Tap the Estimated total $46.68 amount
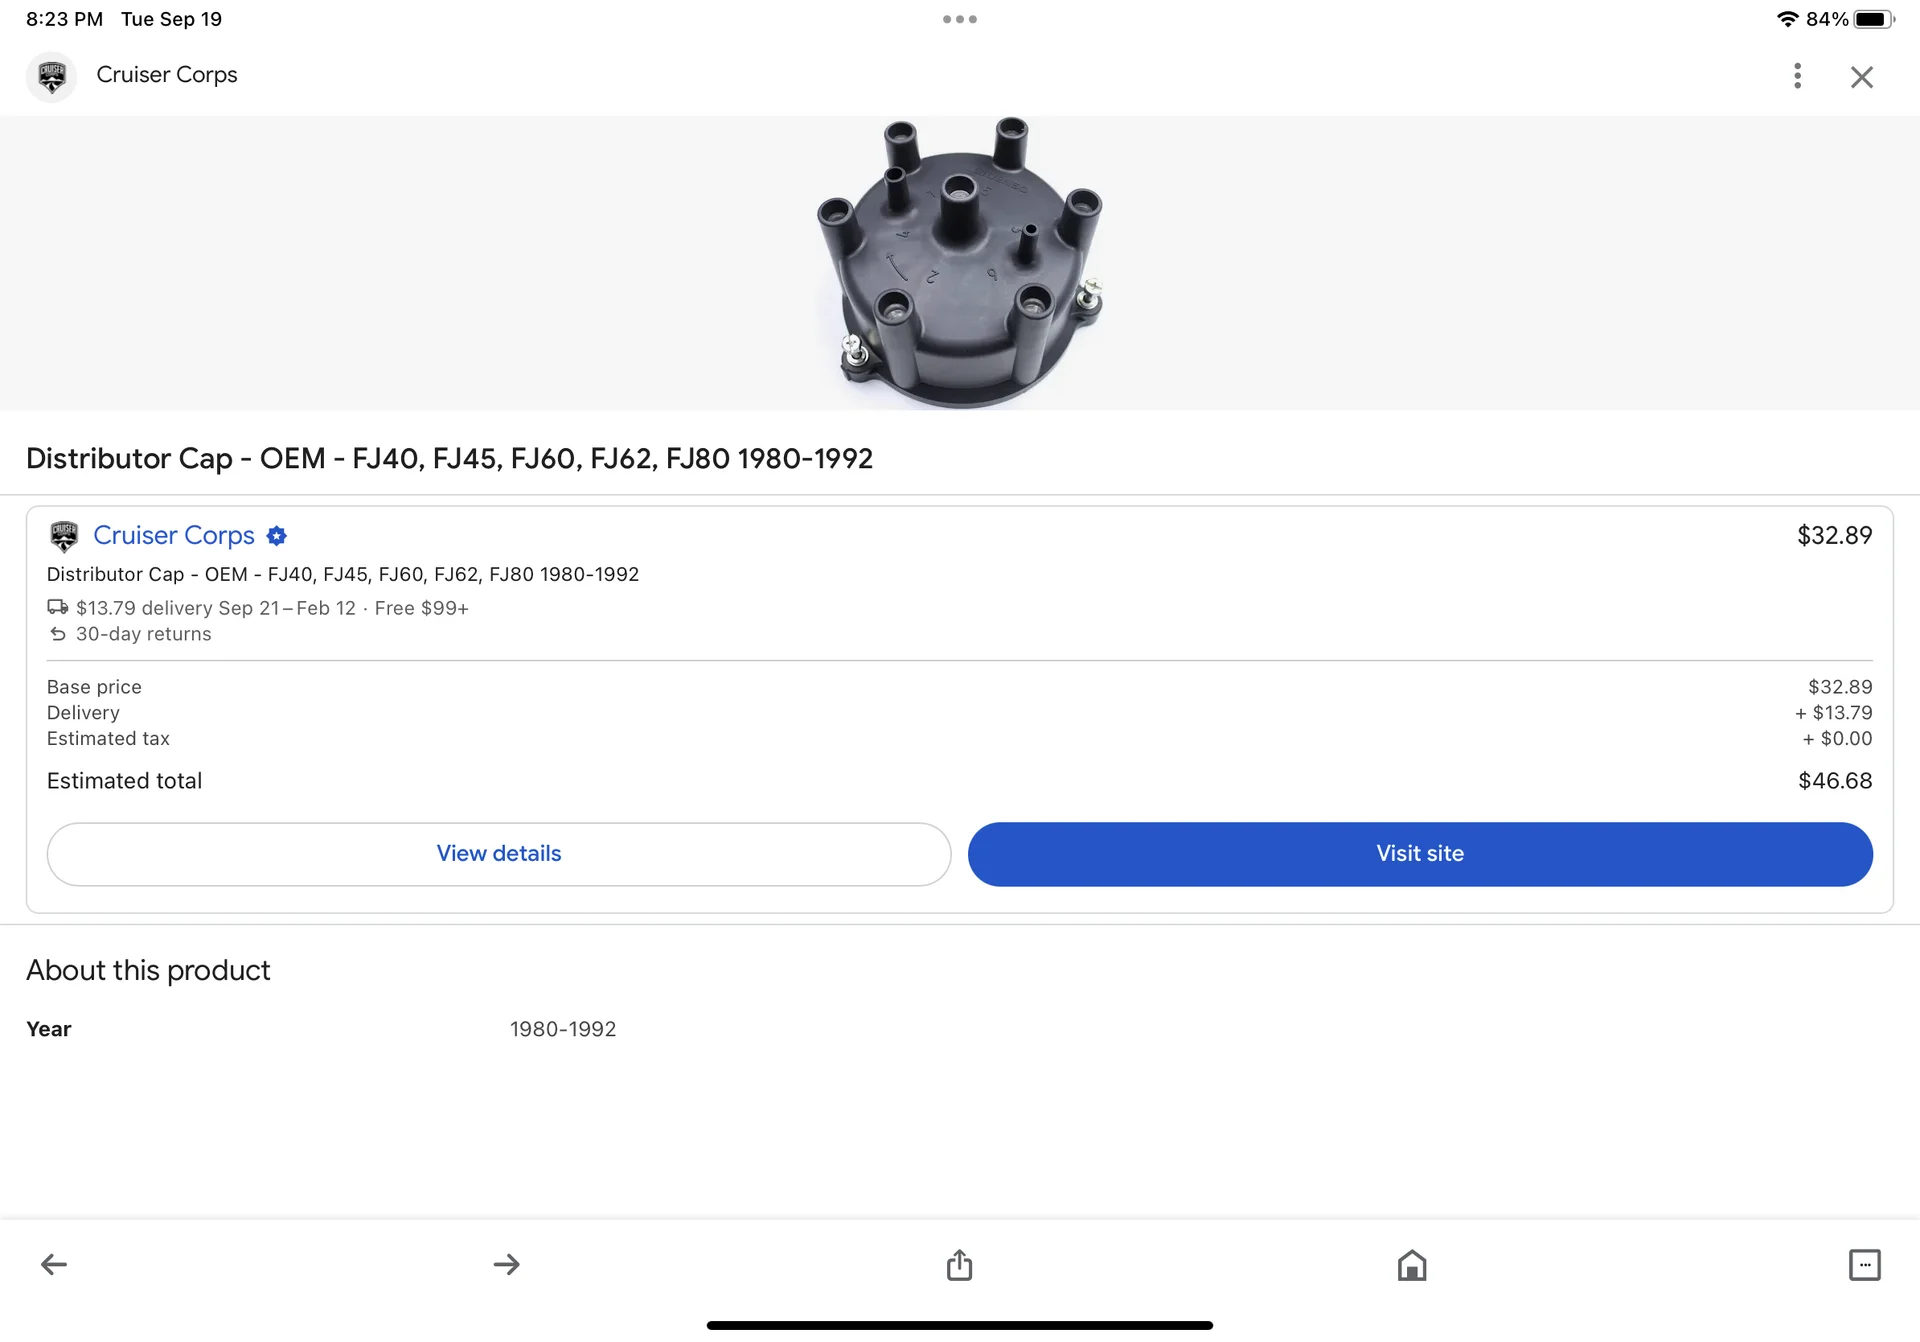 coord(1834,781)
